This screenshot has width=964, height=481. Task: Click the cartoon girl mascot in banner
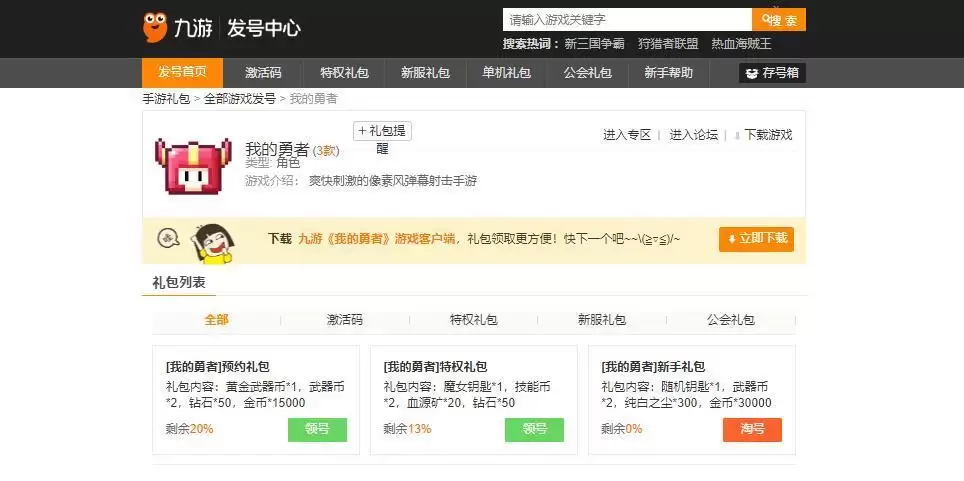(213, 244)
